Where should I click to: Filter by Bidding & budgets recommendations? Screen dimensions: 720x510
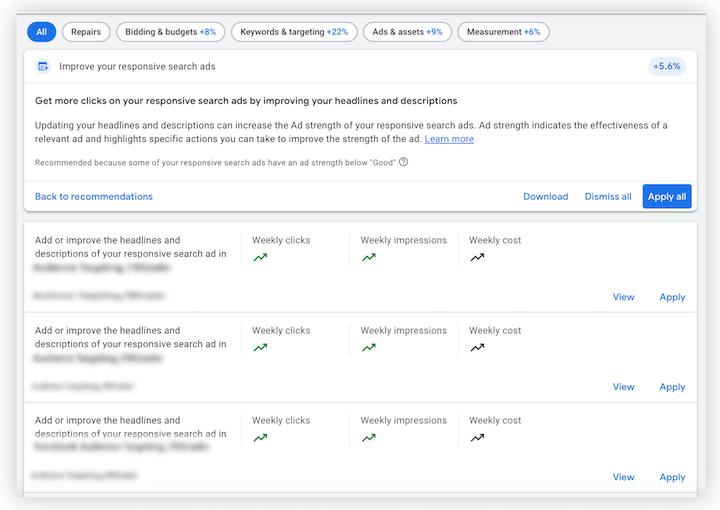coord(170,32)
